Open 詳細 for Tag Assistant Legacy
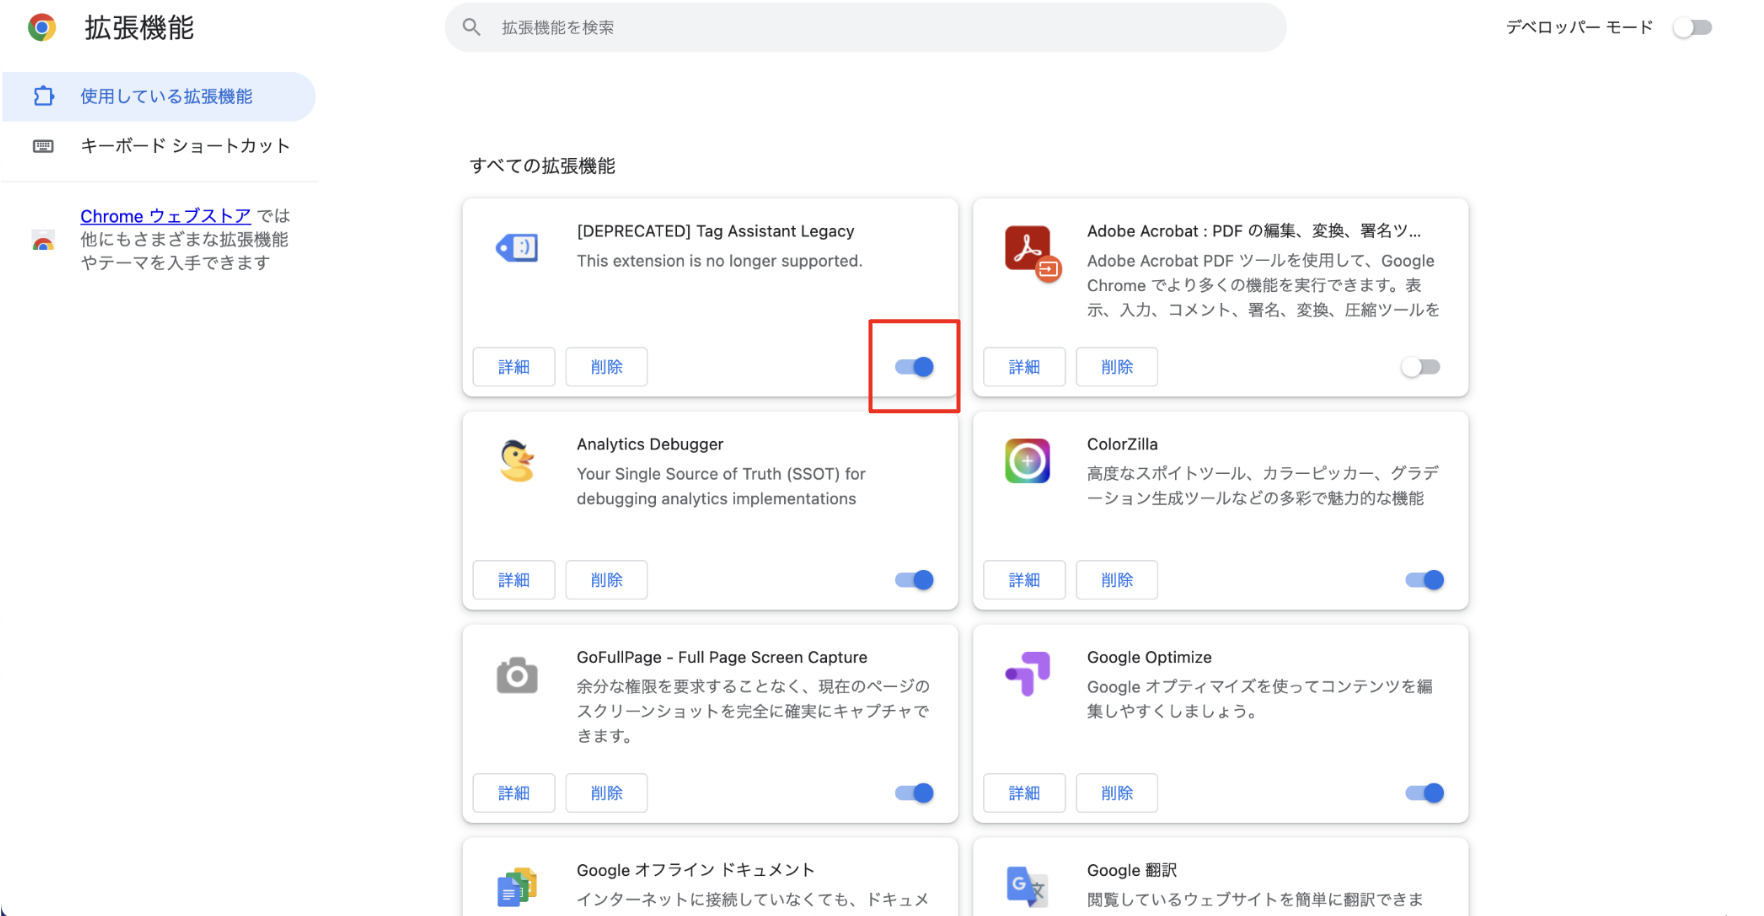This screenshot has height=916, width=1764. coord(514,367)
